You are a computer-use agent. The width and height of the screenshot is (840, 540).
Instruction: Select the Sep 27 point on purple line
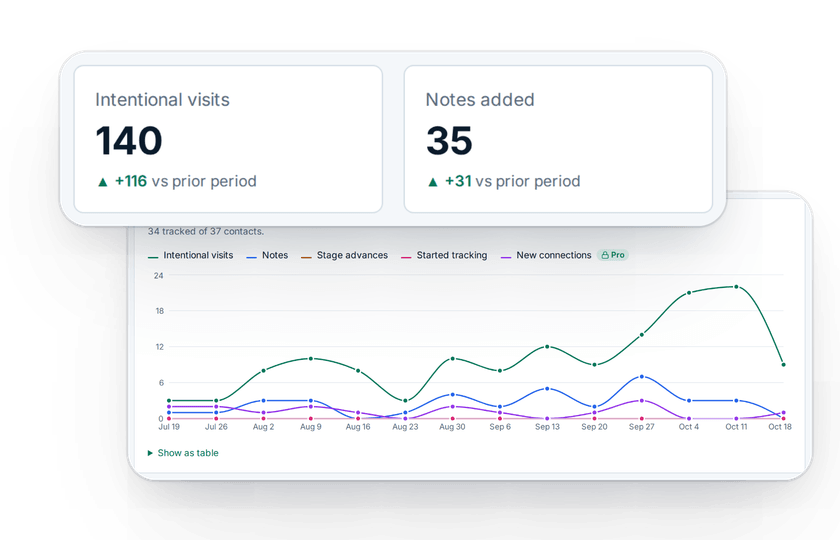click(642, 401)
